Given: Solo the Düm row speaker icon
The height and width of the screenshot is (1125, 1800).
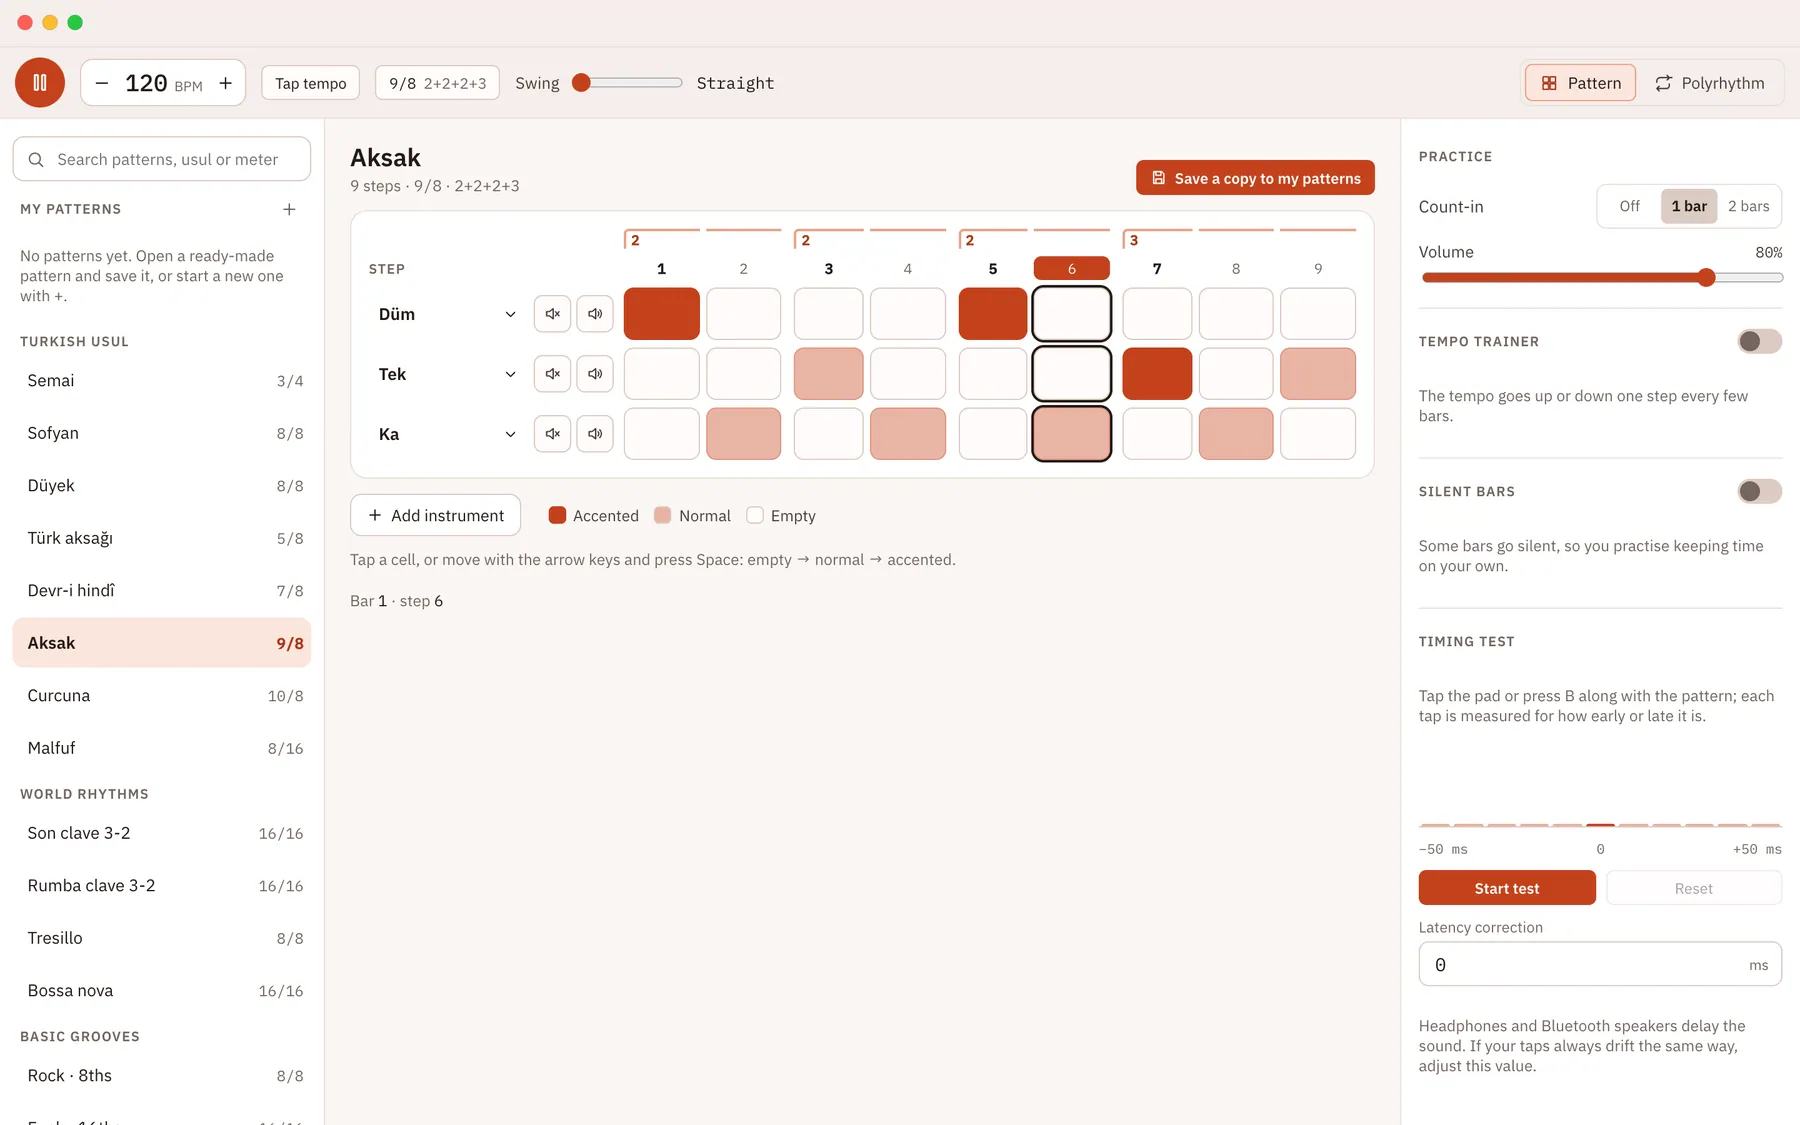Looking at the screenshot, I should (595, 314).
